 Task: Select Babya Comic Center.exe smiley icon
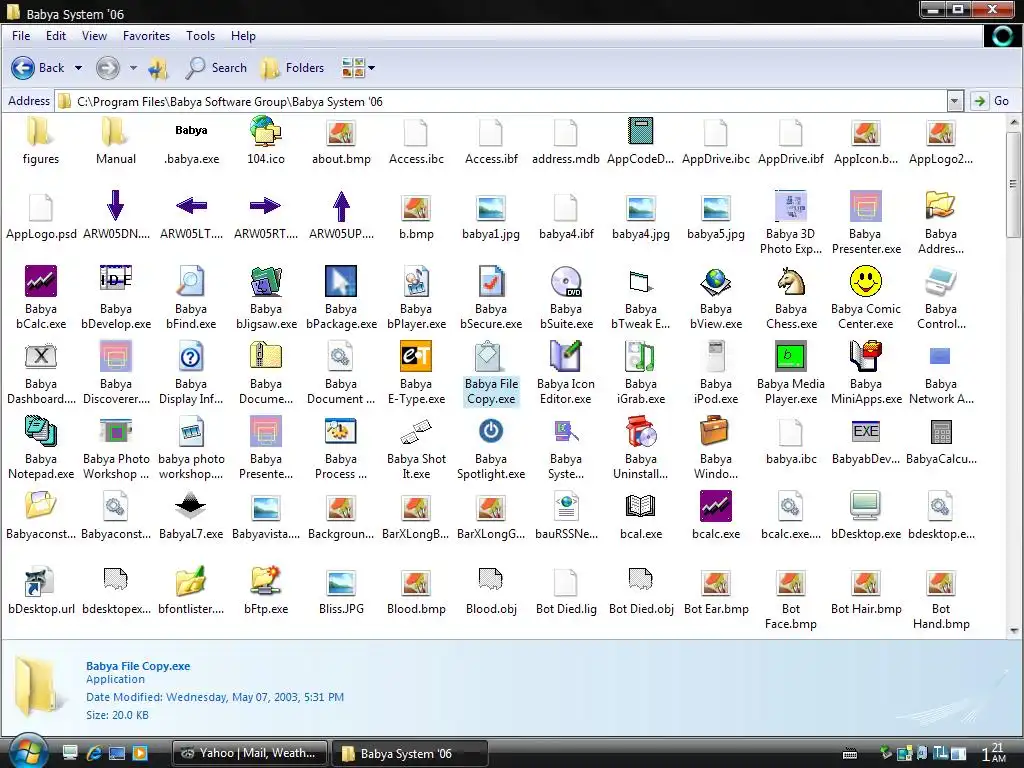click(866, 281)
